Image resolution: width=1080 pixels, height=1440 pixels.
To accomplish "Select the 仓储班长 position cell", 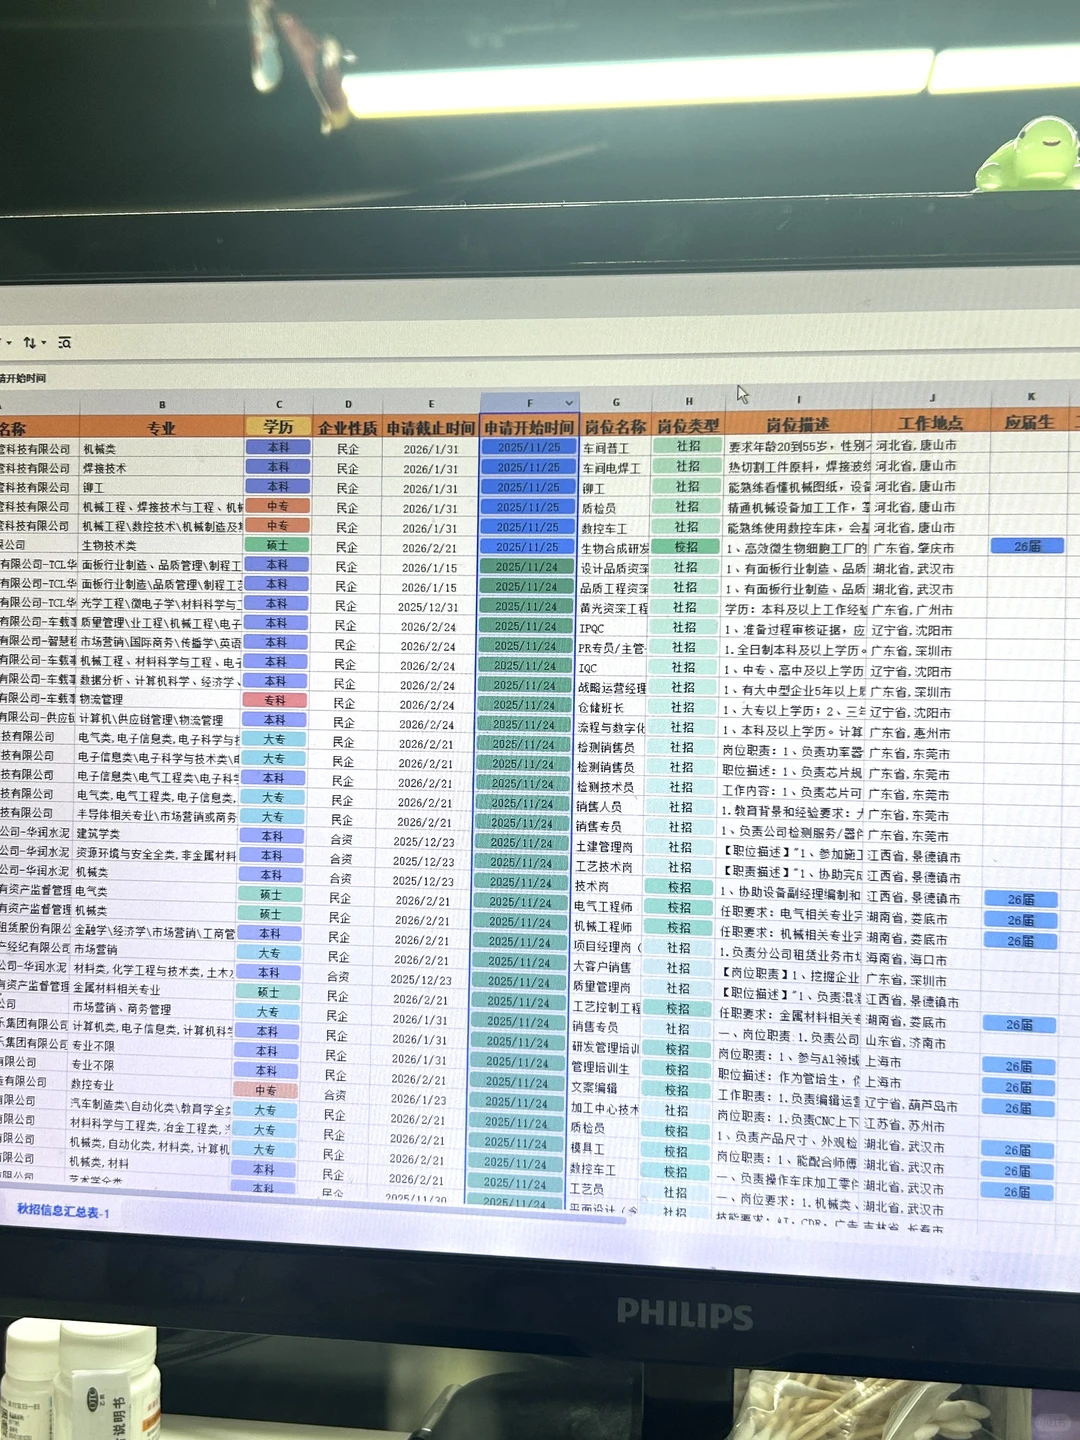I will pyautogui.click(x=612, y=708).
